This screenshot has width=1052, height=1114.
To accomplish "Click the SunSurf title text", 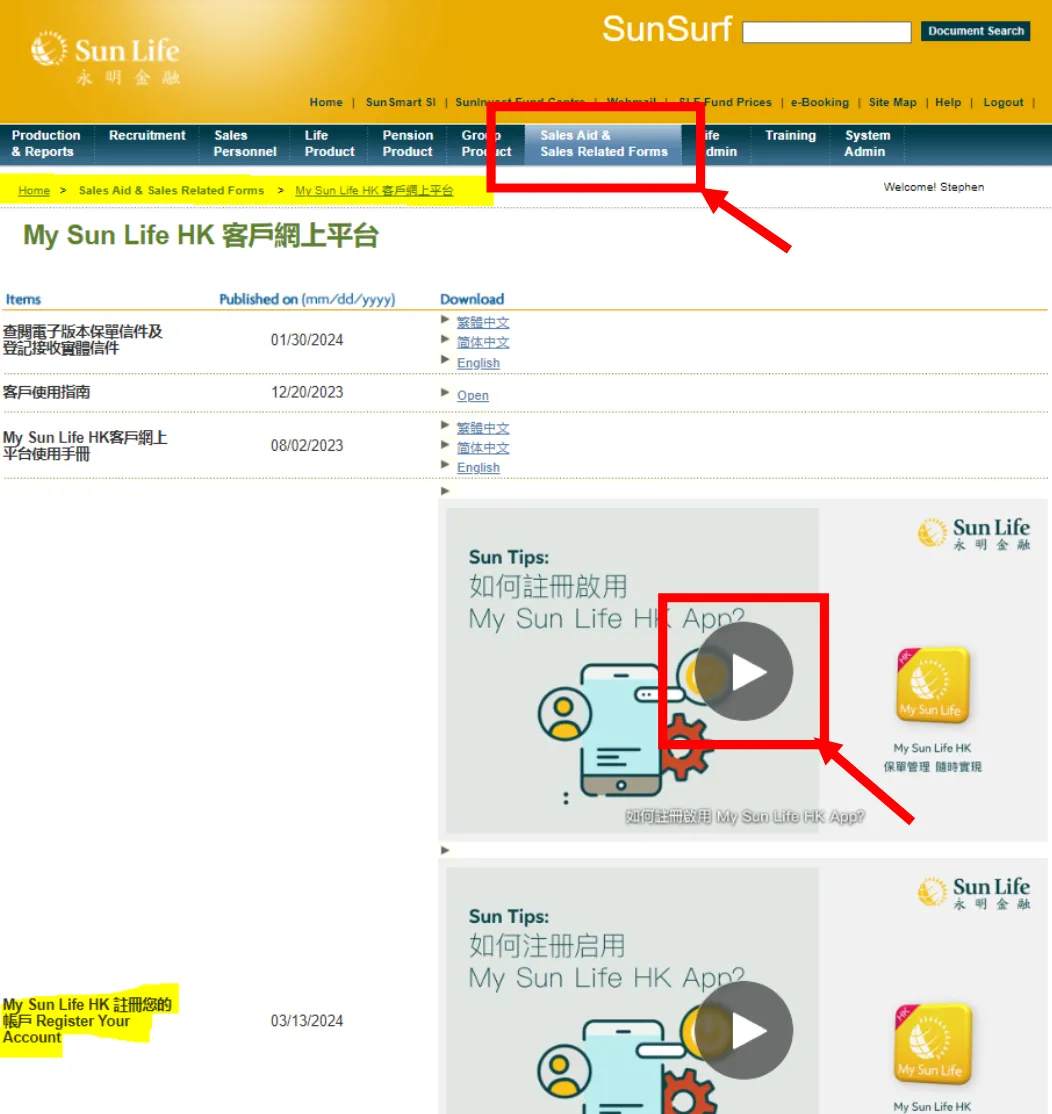I will [x=666, y=29].
